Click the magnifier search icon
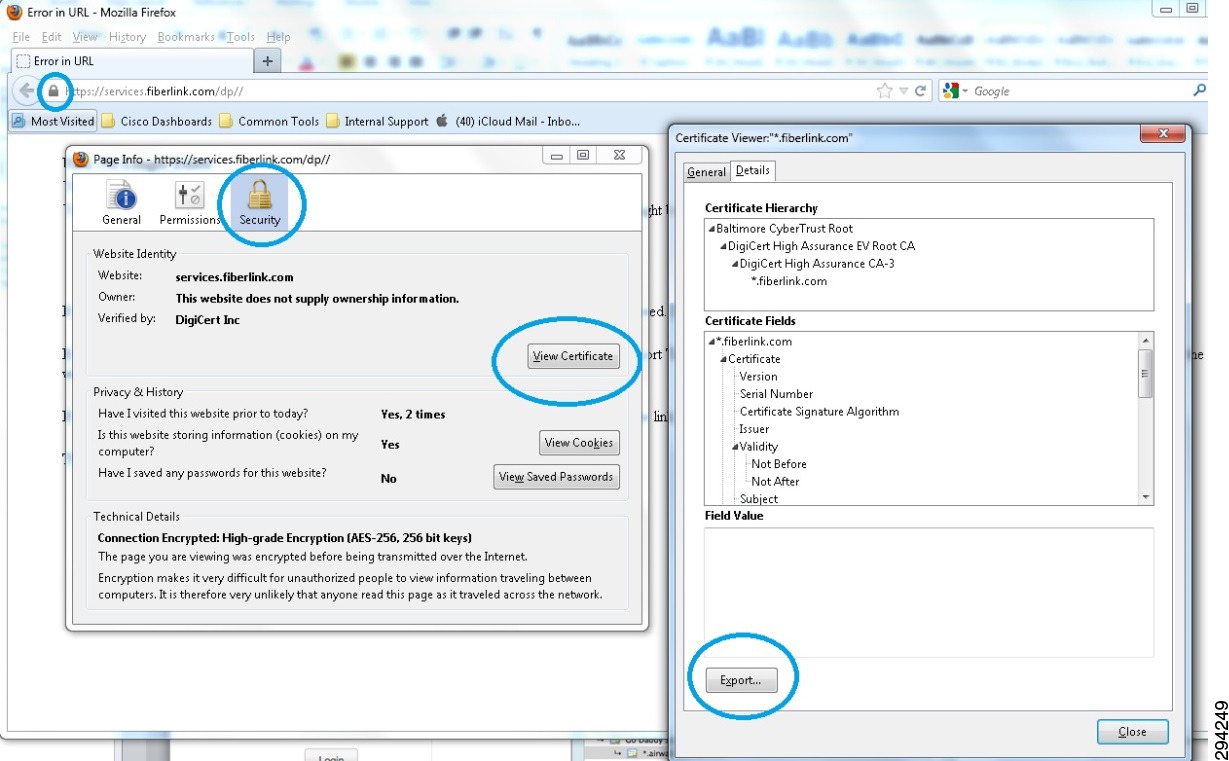The height and width of the screenshot is (761, 1229). 1199,90
